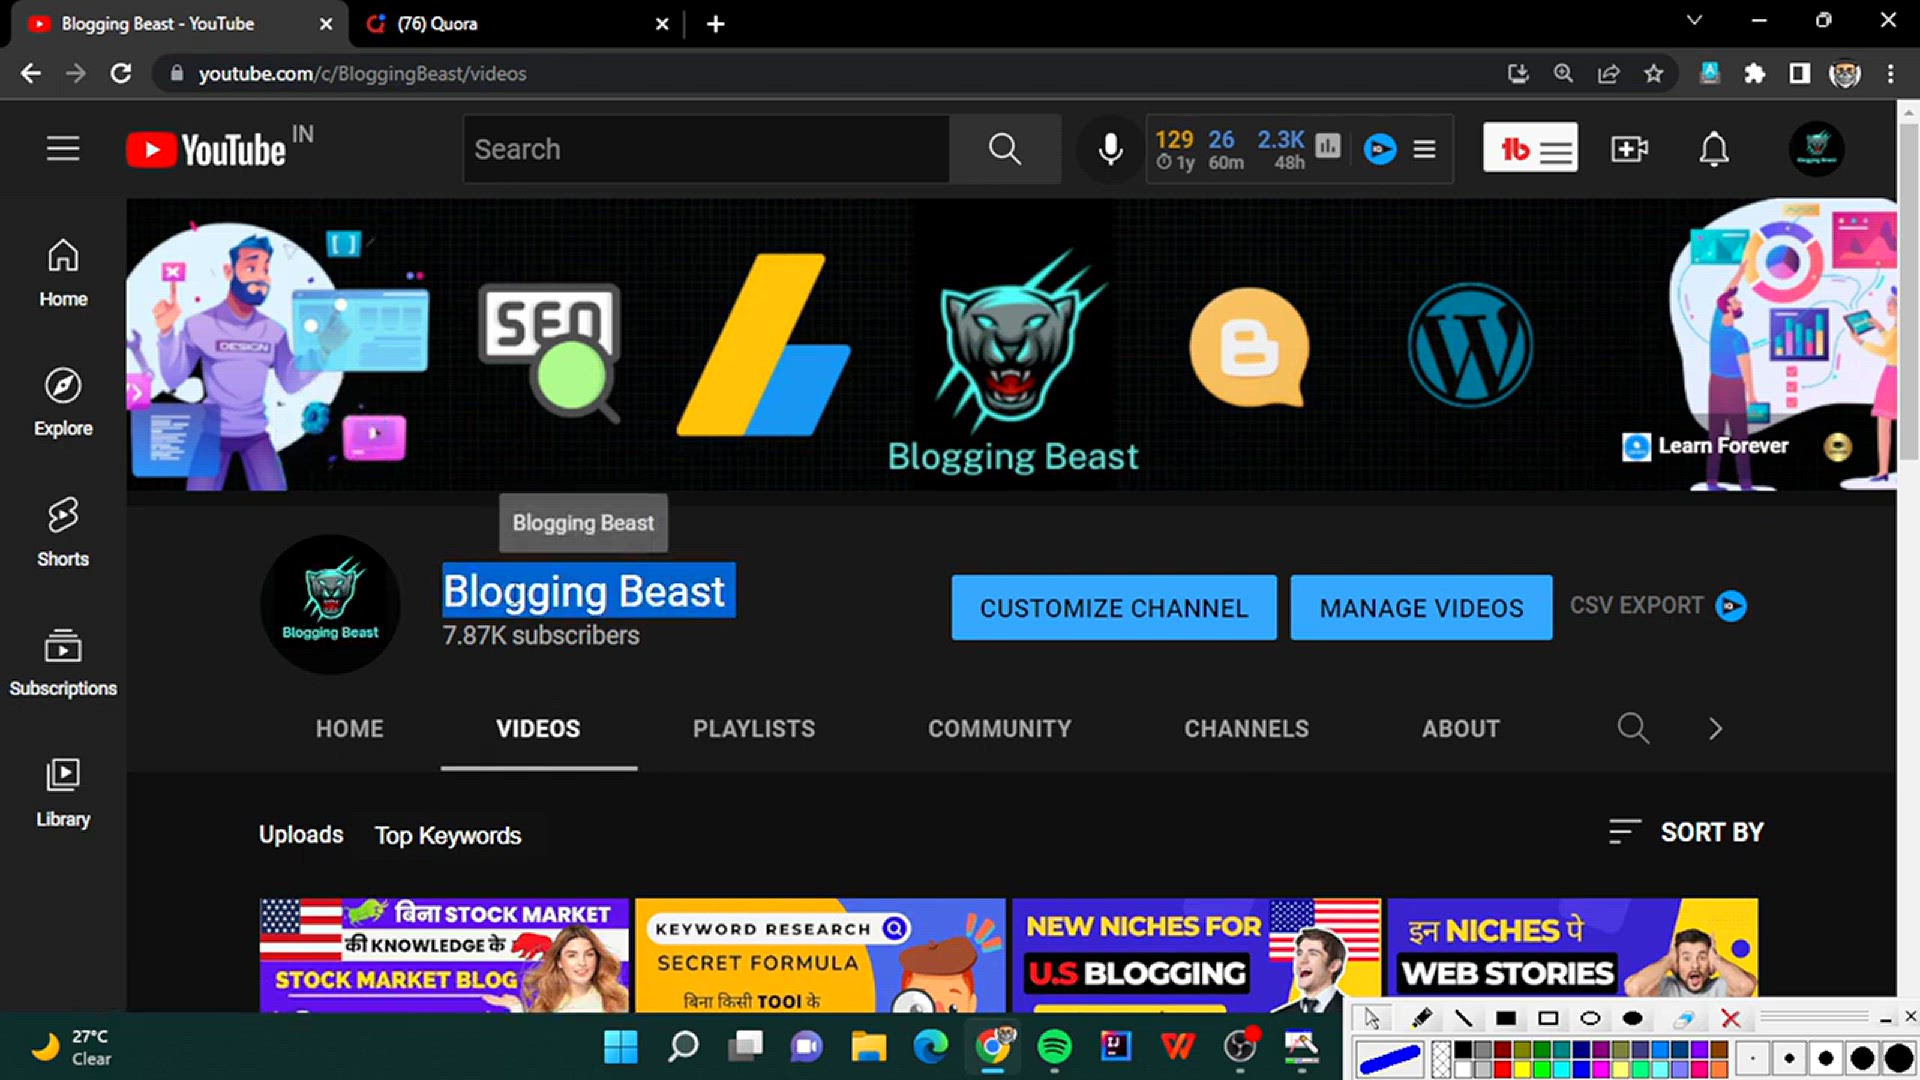The width and height of the screenshot is (1920, 1080).
Task: Switch to the Quora browser tab
Action: (x=517, y=24)
